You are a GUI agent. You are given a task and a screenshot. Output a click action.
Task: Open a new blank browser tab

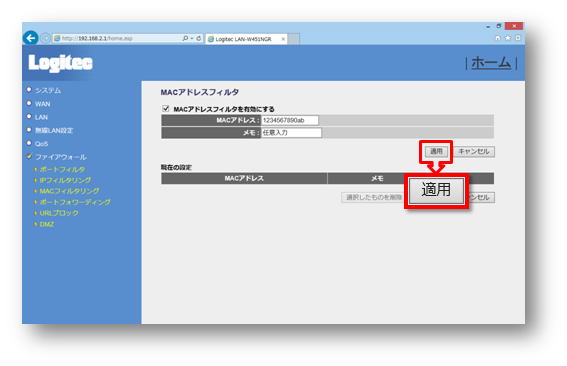(294, 39)
